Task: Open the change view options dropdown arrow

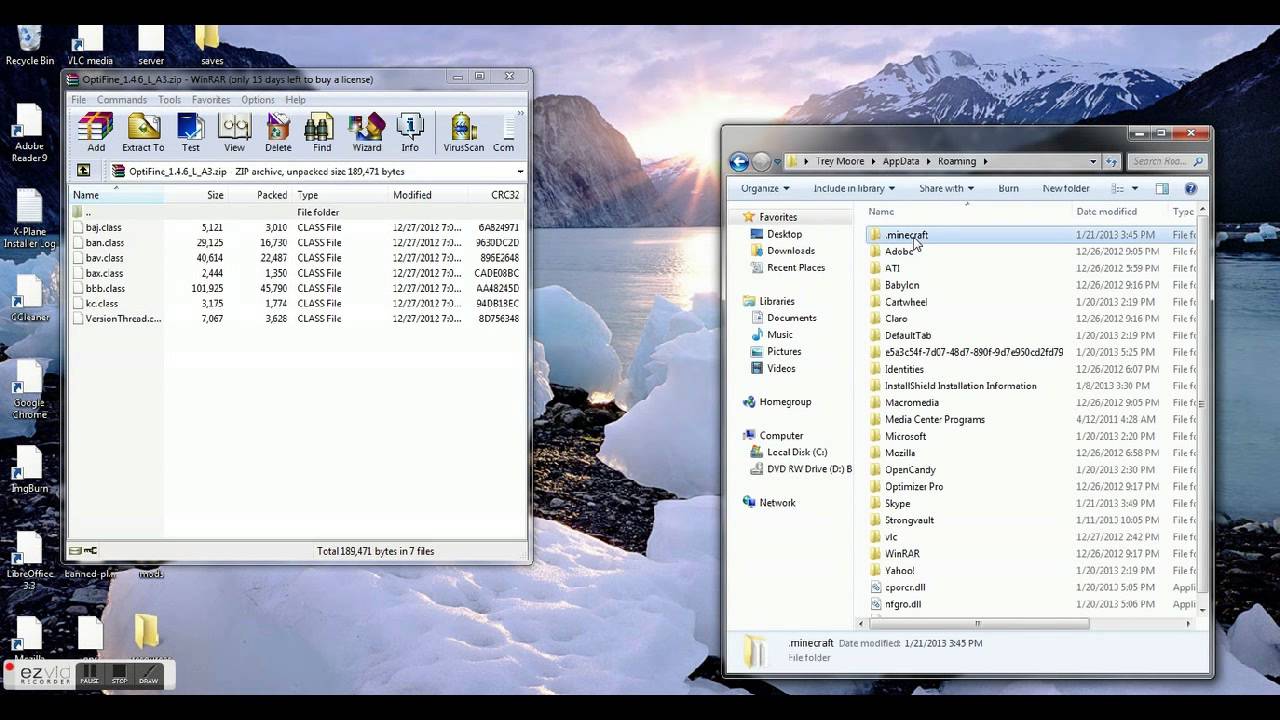Action: tap(1134, 188)
